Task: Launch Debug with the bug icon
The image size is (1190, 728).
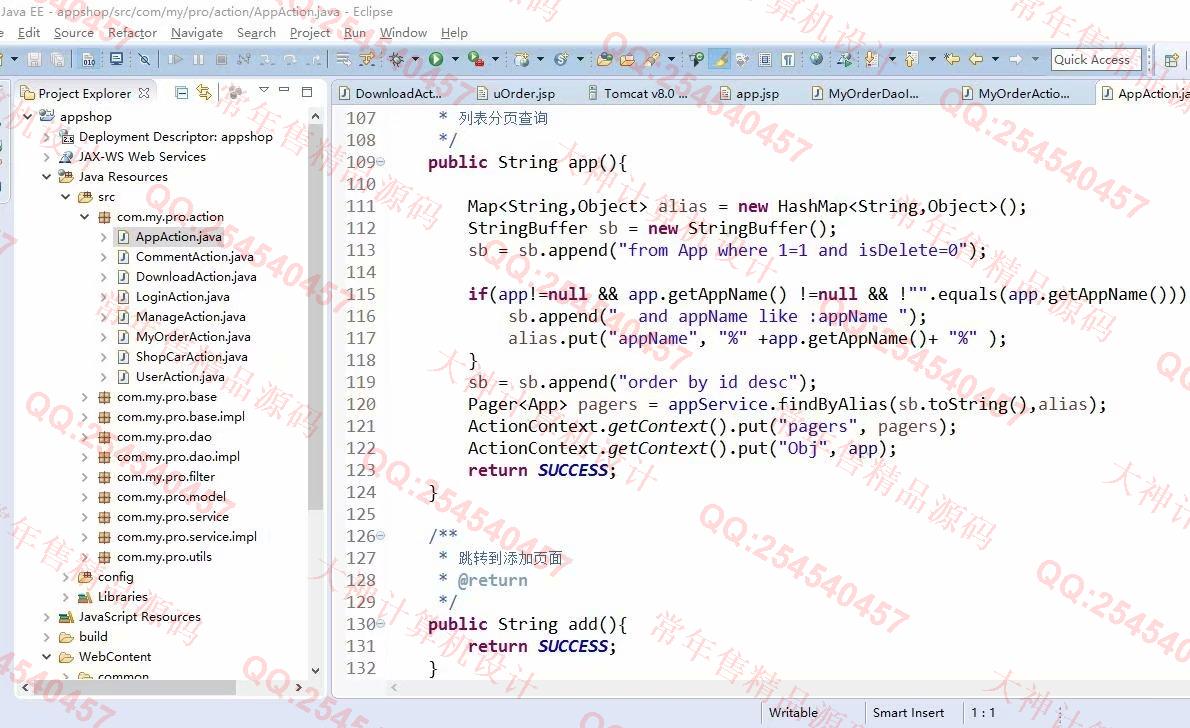Action: point(396,59)
